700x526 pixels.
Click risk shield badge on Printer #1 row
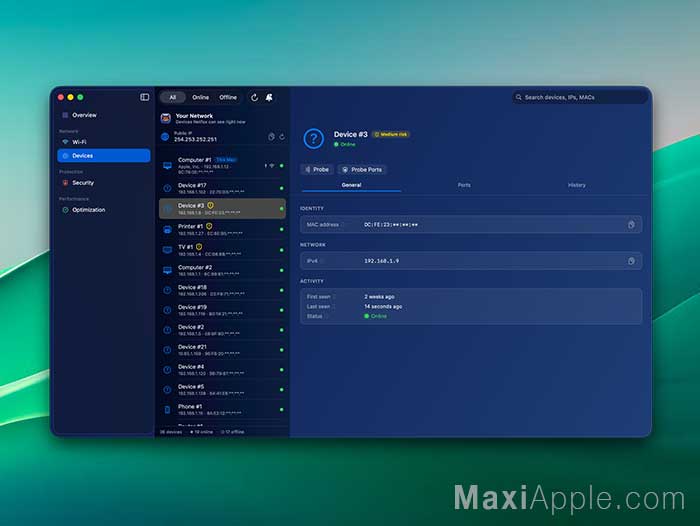(209, 226)
